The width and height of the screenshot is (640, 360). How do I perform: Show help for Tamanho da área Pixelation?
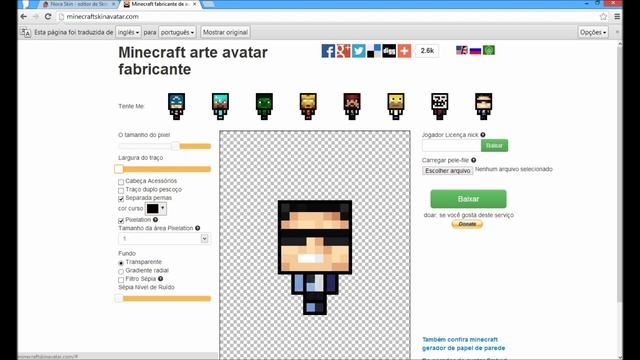coord(198,228)
